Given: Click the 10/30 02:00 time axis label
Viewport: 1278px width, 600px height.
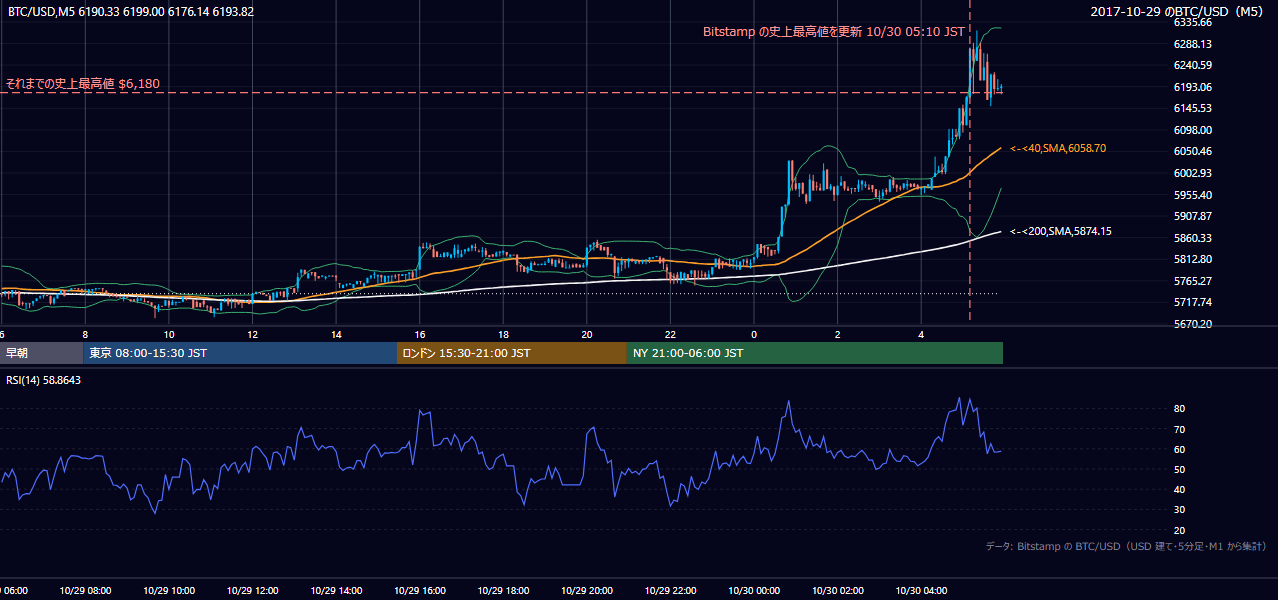Looking at the screenshot, I should pyautogui.click(x=838, y=591).
